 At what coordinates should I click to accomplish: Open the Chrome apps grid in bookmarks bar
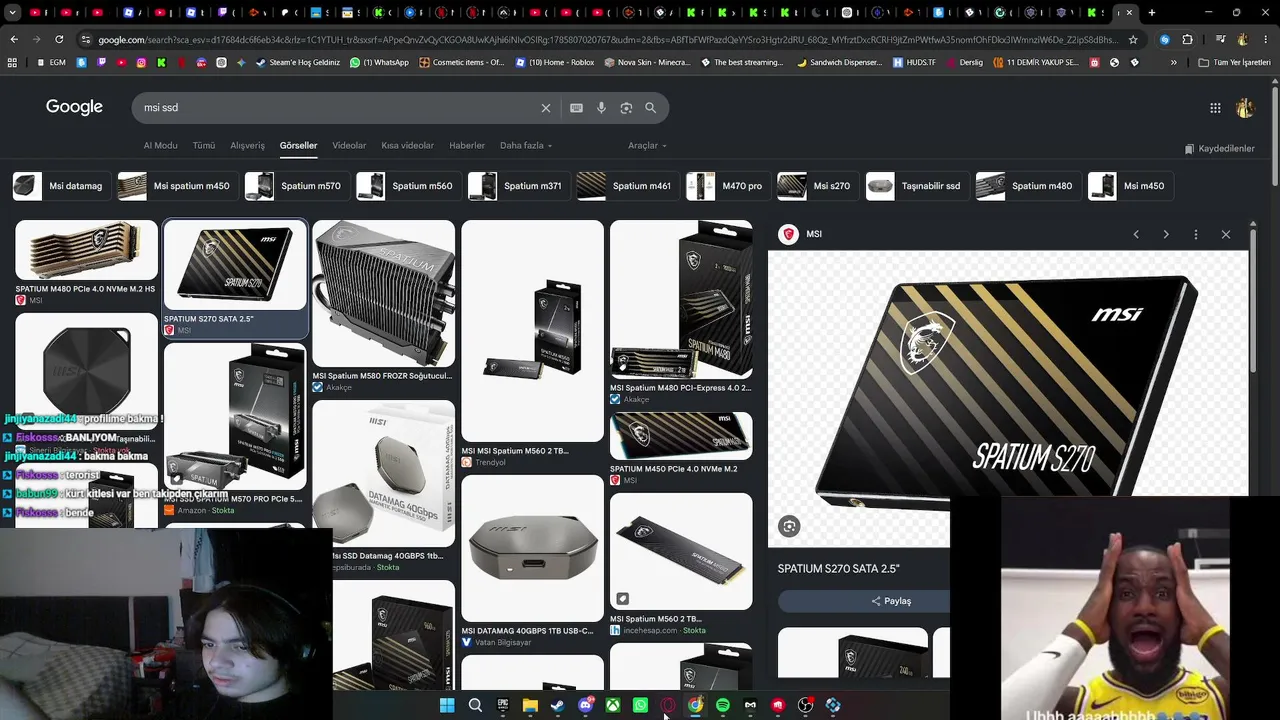tap(12, 62)
